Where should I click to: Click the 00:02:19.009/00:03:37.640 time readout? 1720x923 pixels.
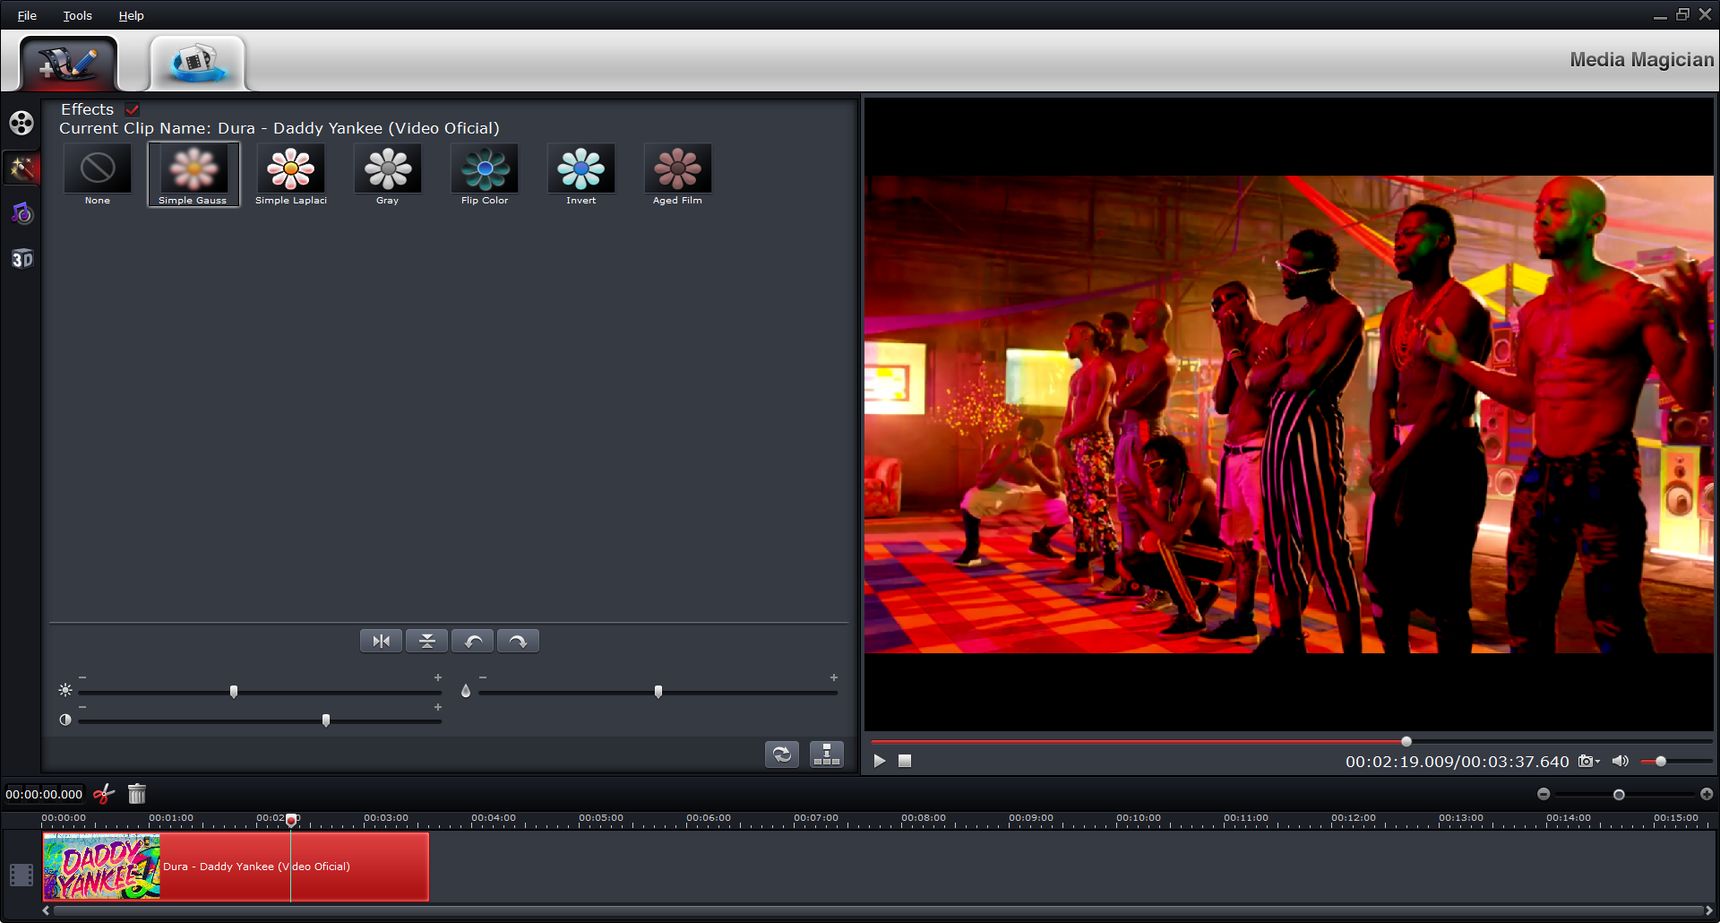[x=1457, y=762]
